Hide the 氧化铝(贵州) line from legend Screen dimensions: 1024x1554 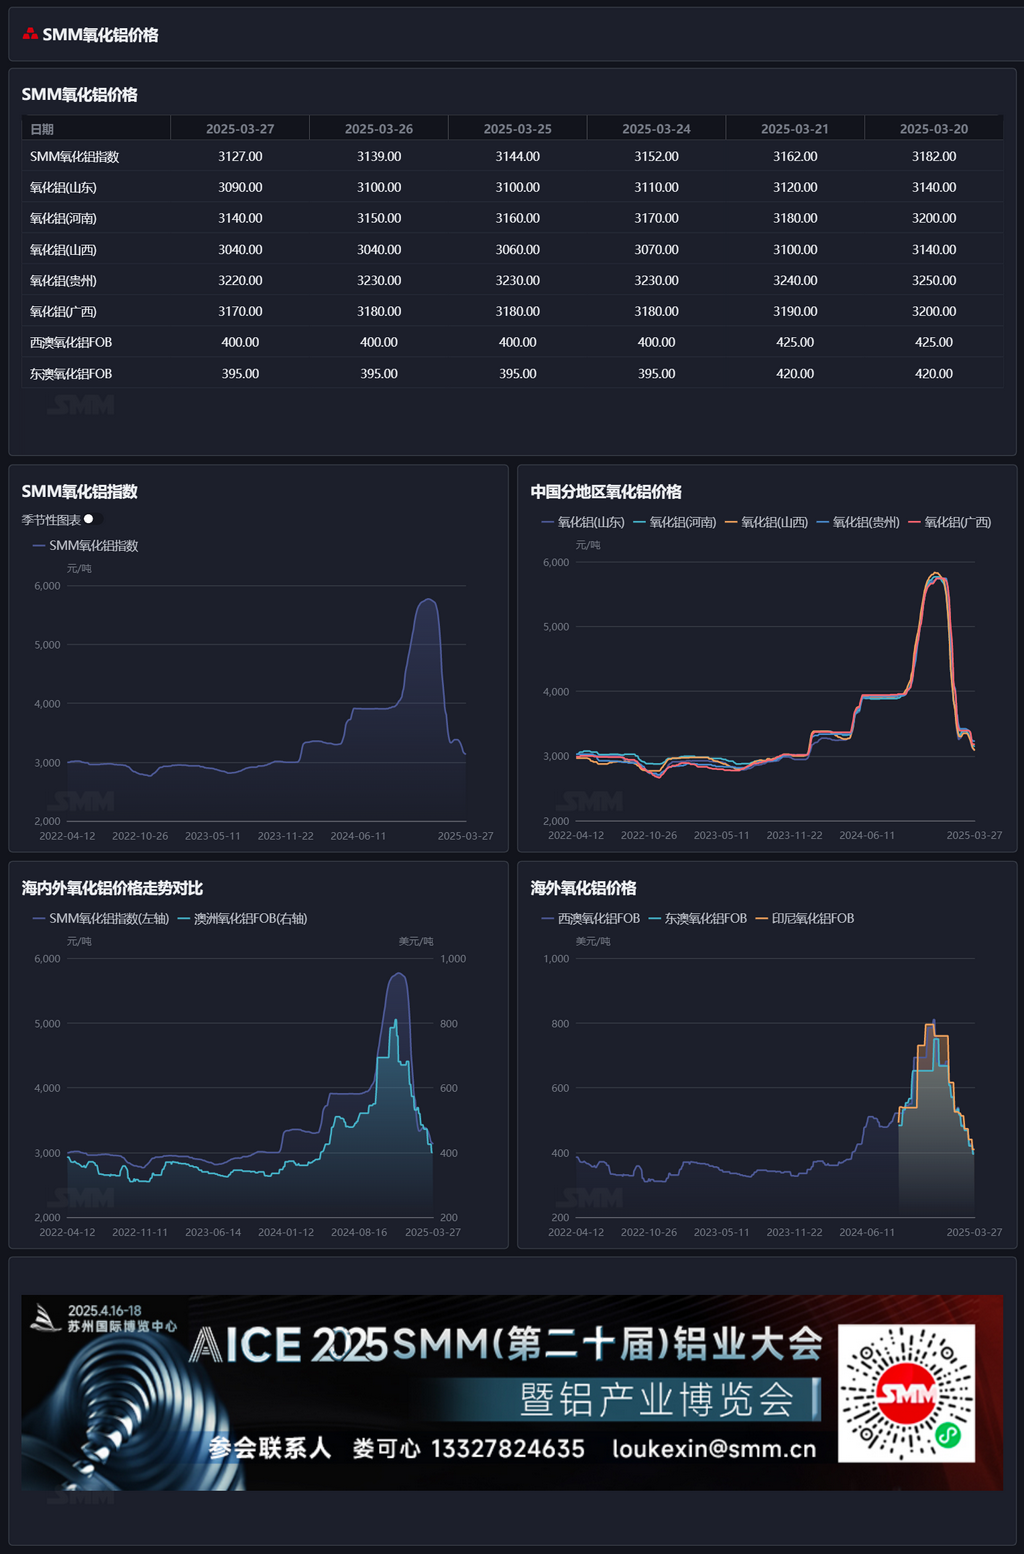(x=858, y=522)
